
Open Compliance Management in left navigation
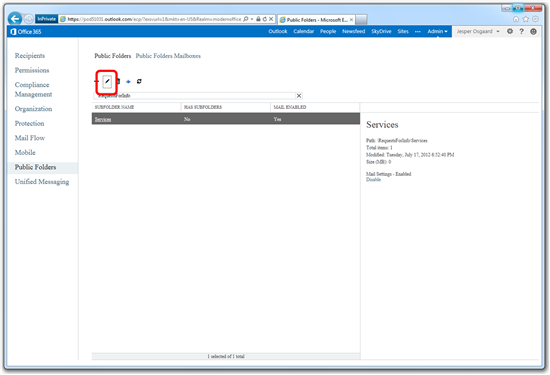pos(33,89)
